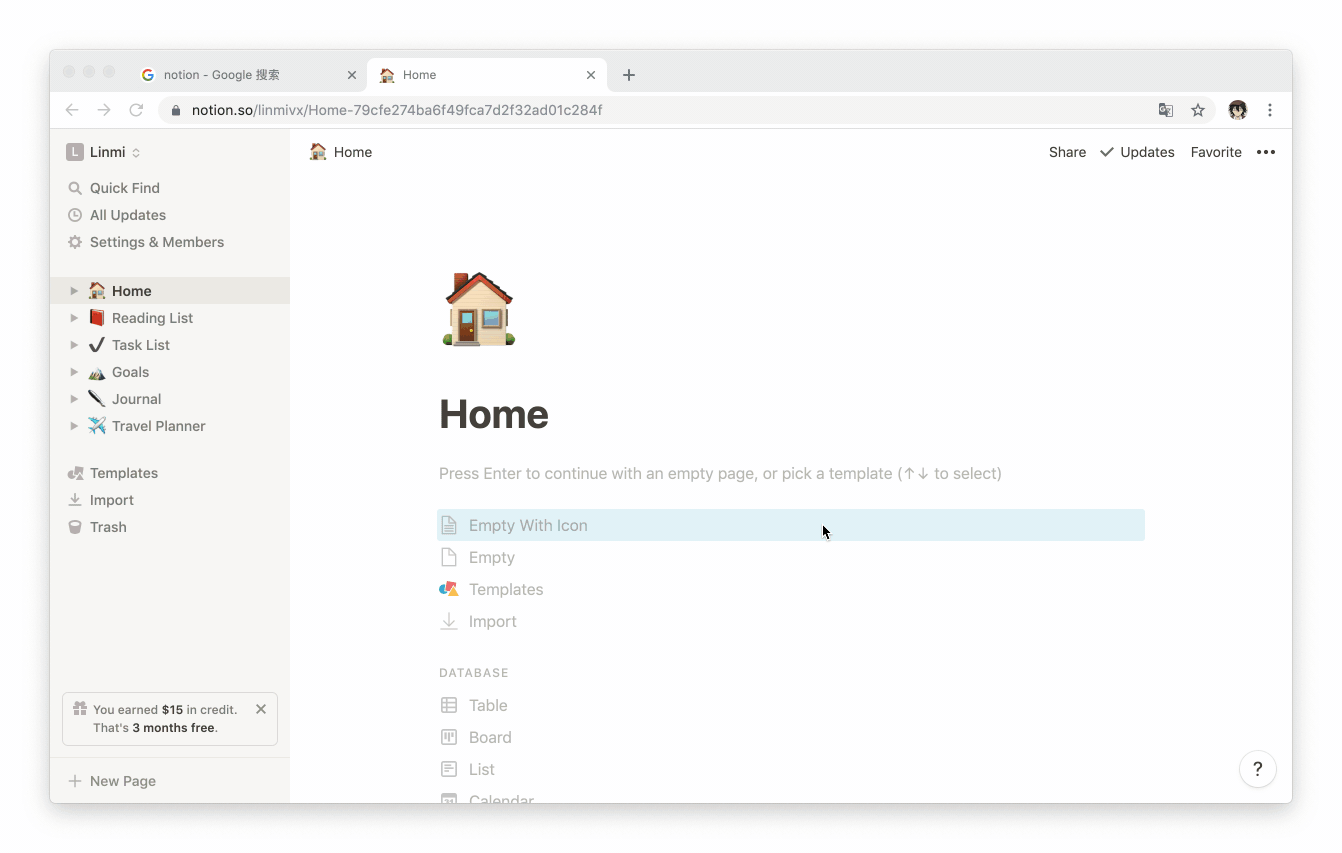This screenshot has width=1342, height=853.
Task: Click the Import arrow icon in page list
Action: [449, 621]
